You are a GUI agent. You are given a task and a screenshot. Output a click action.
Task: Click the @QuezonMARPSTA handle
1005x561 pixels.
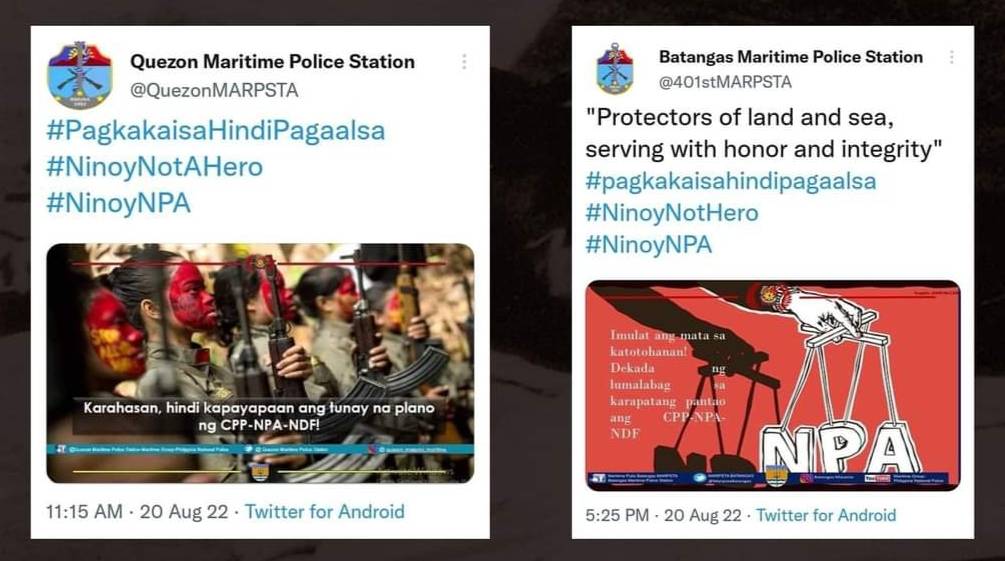tap(214, 90)
